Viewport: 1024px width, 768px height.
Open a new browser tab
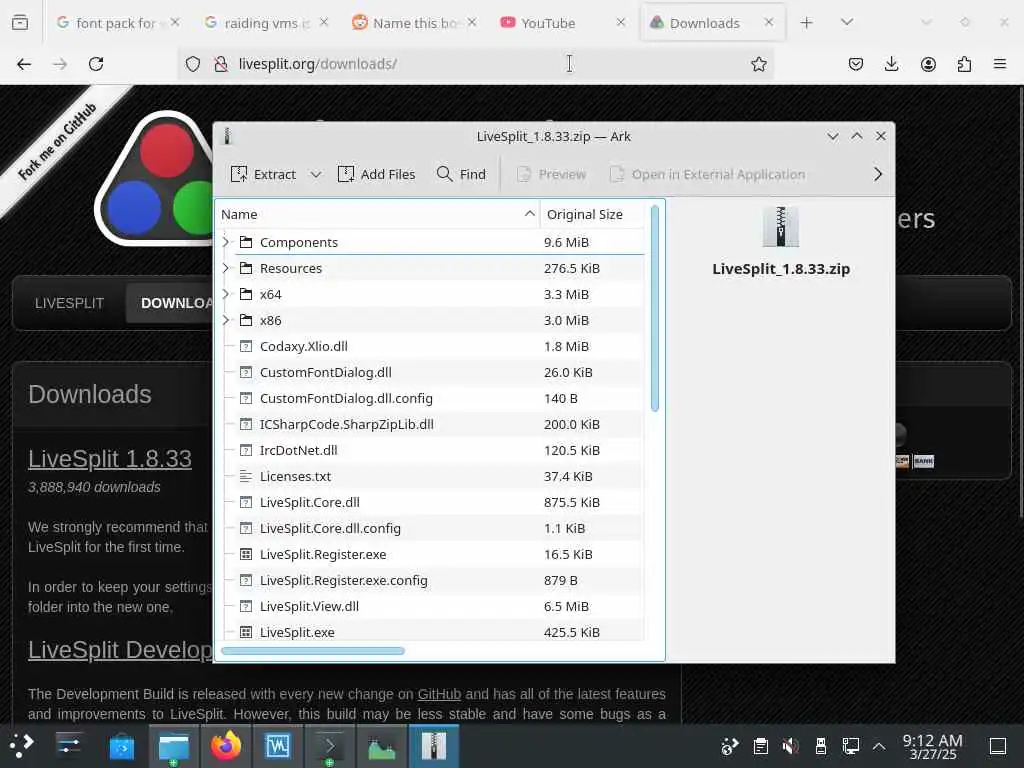807,23
